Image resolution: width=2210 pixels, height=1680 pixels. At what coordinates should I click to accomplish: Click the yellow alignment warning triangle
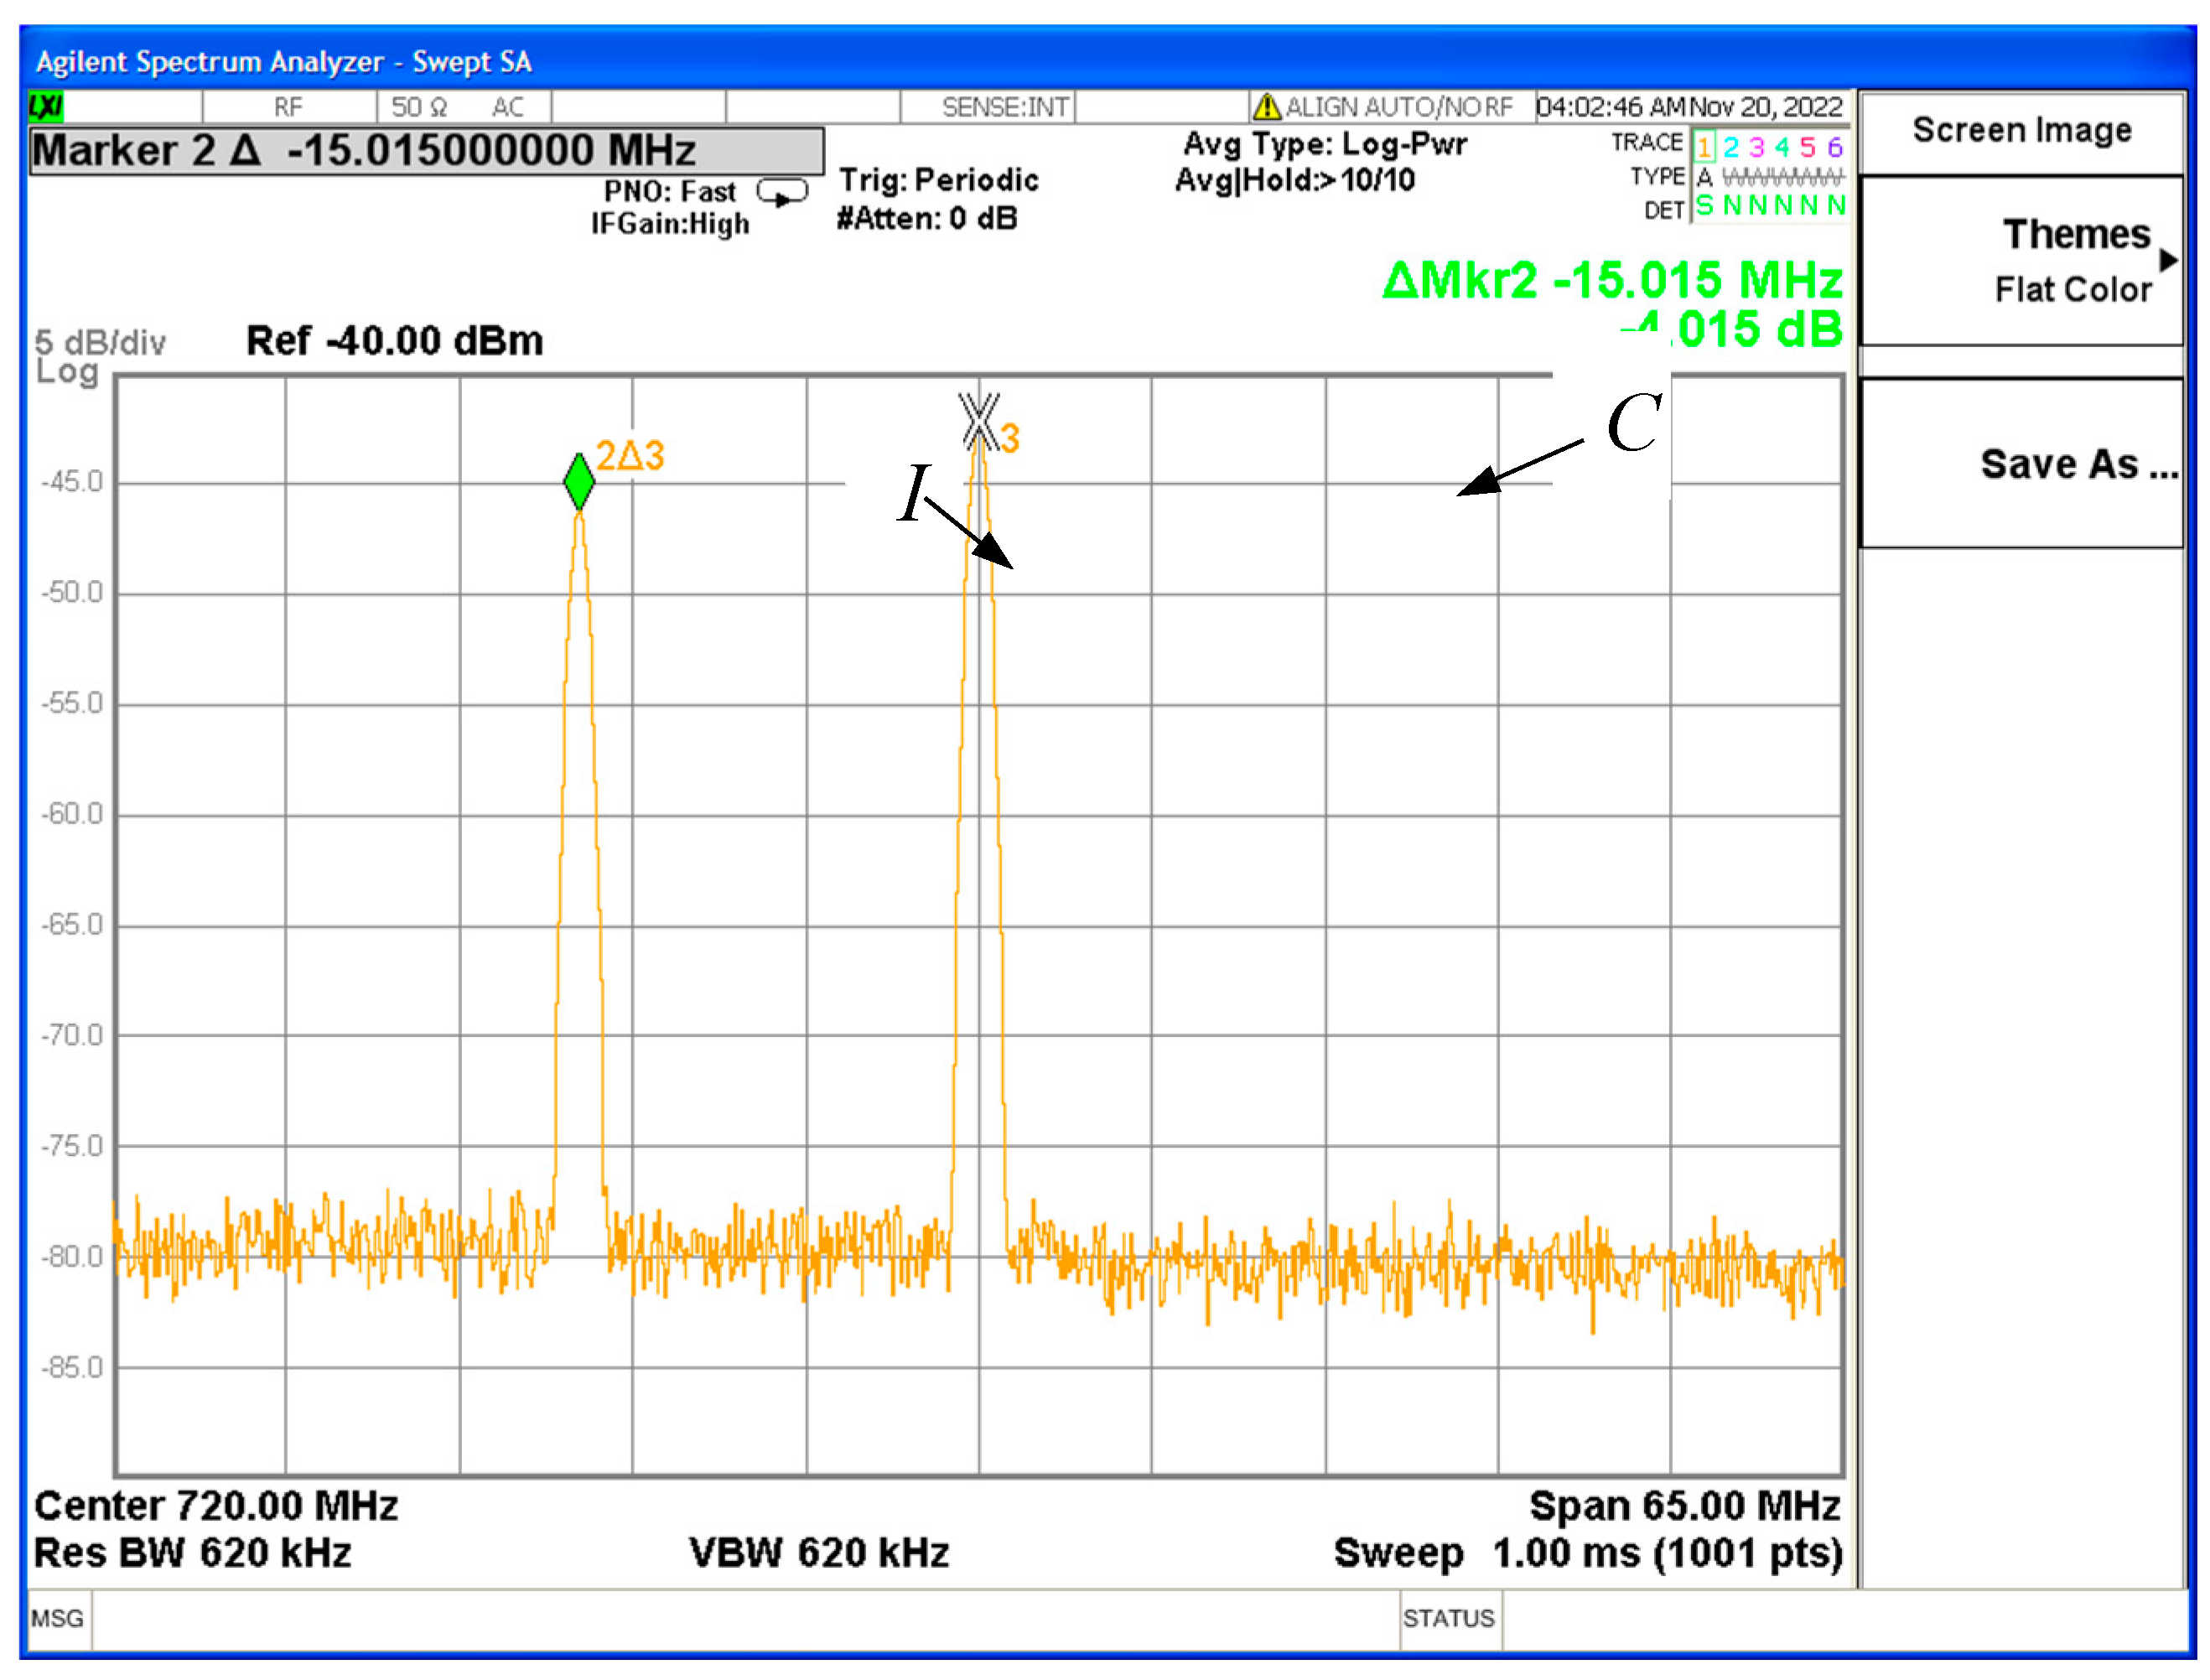pyautogui.click(x=1266, y=106)
